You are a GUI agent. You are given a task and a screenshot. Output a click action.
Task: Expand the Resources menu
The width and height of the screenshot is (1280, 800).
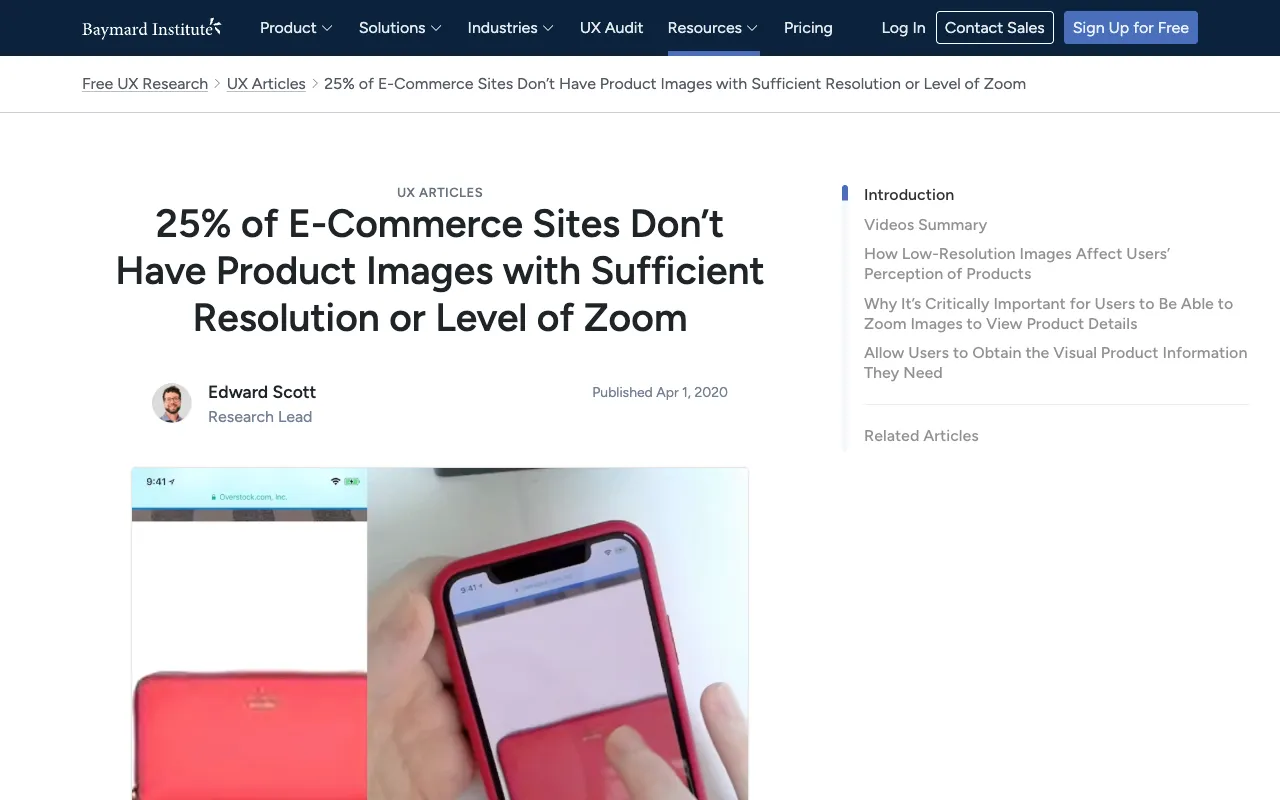[x=713, y=28]
